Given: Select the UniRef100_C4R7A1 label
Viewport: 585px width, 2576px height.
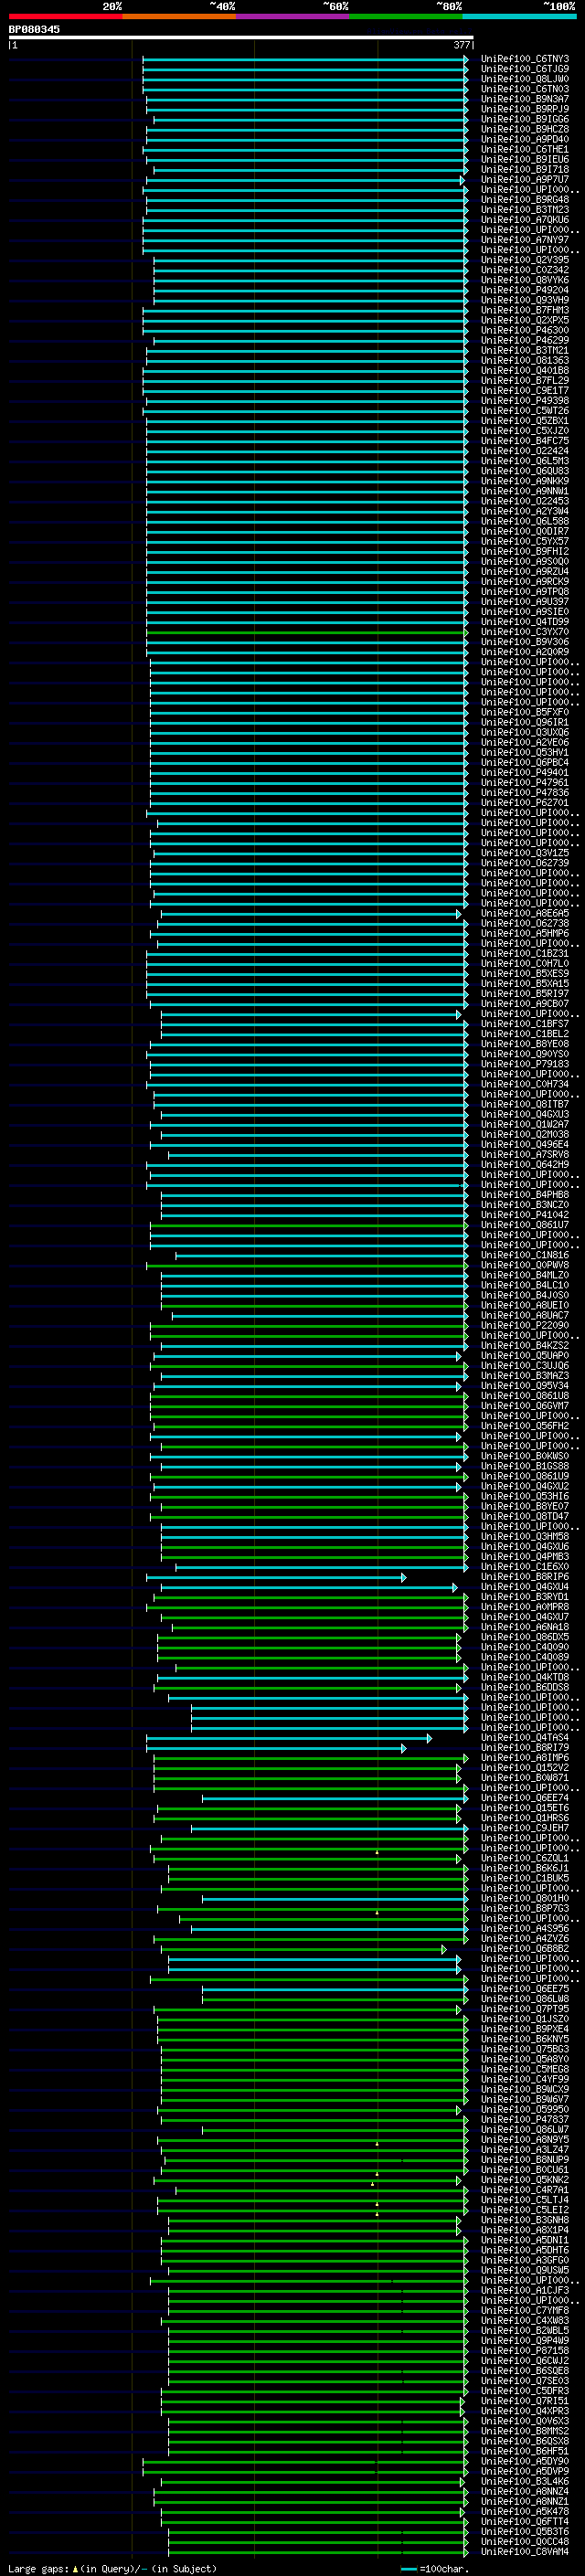Looking at the screenshot, I should coord(525,2190).
